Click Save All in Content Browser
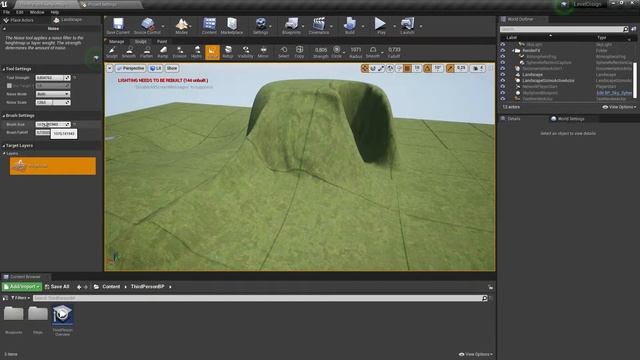 point(57,287)
